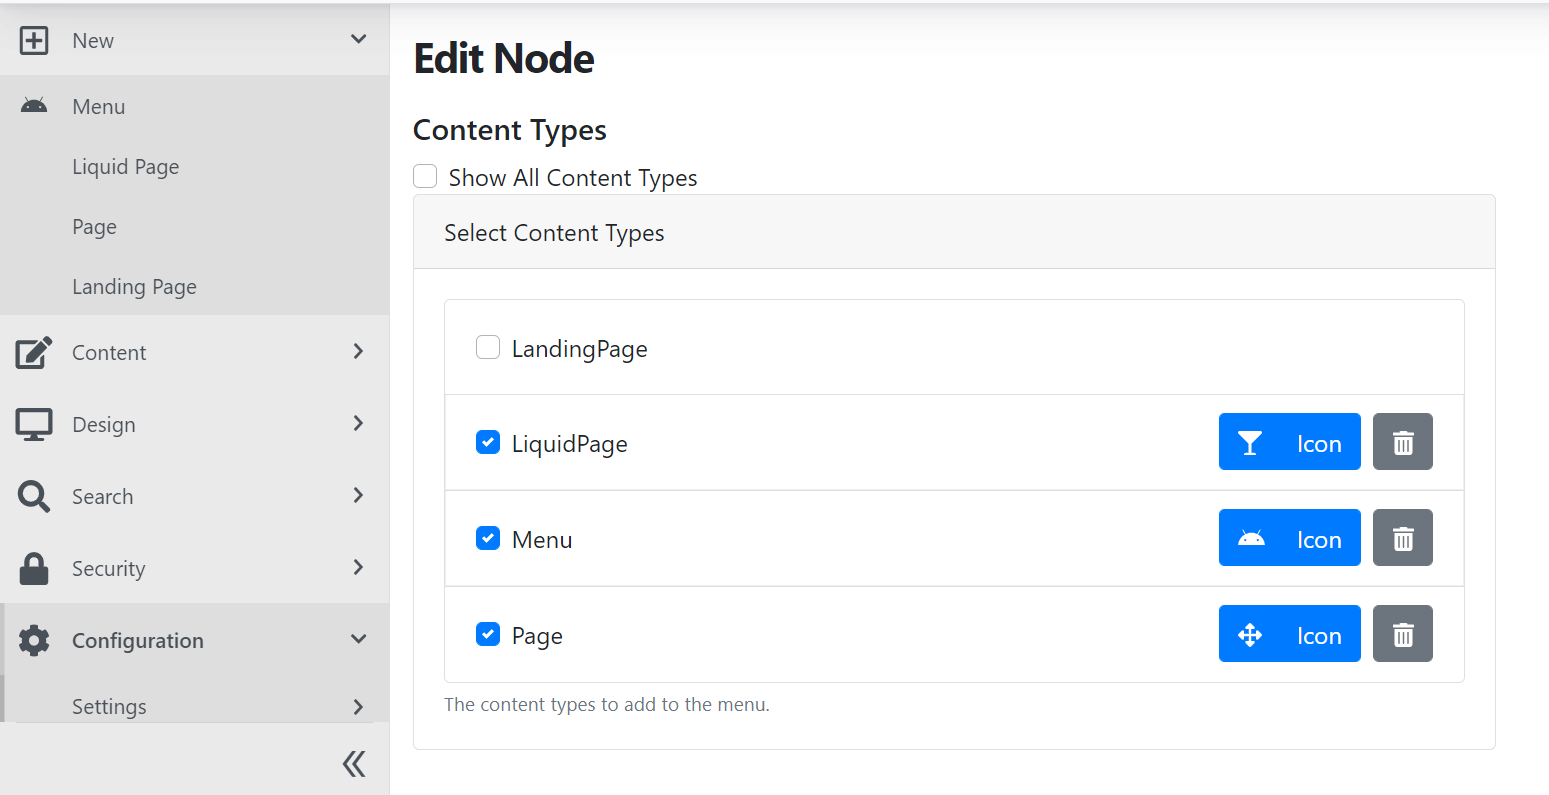
Task: Click the trash icon in Page row
Action: [1402, 634]
